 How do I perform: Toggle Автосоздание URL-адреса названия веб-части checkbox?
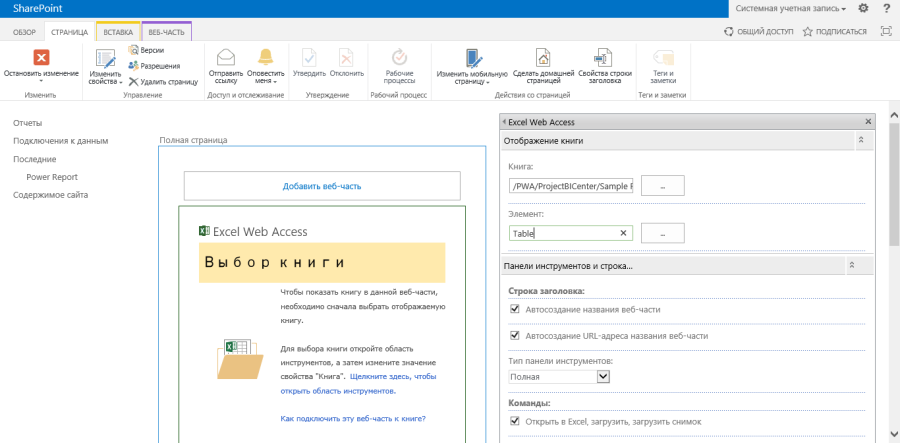coord(514,336)
